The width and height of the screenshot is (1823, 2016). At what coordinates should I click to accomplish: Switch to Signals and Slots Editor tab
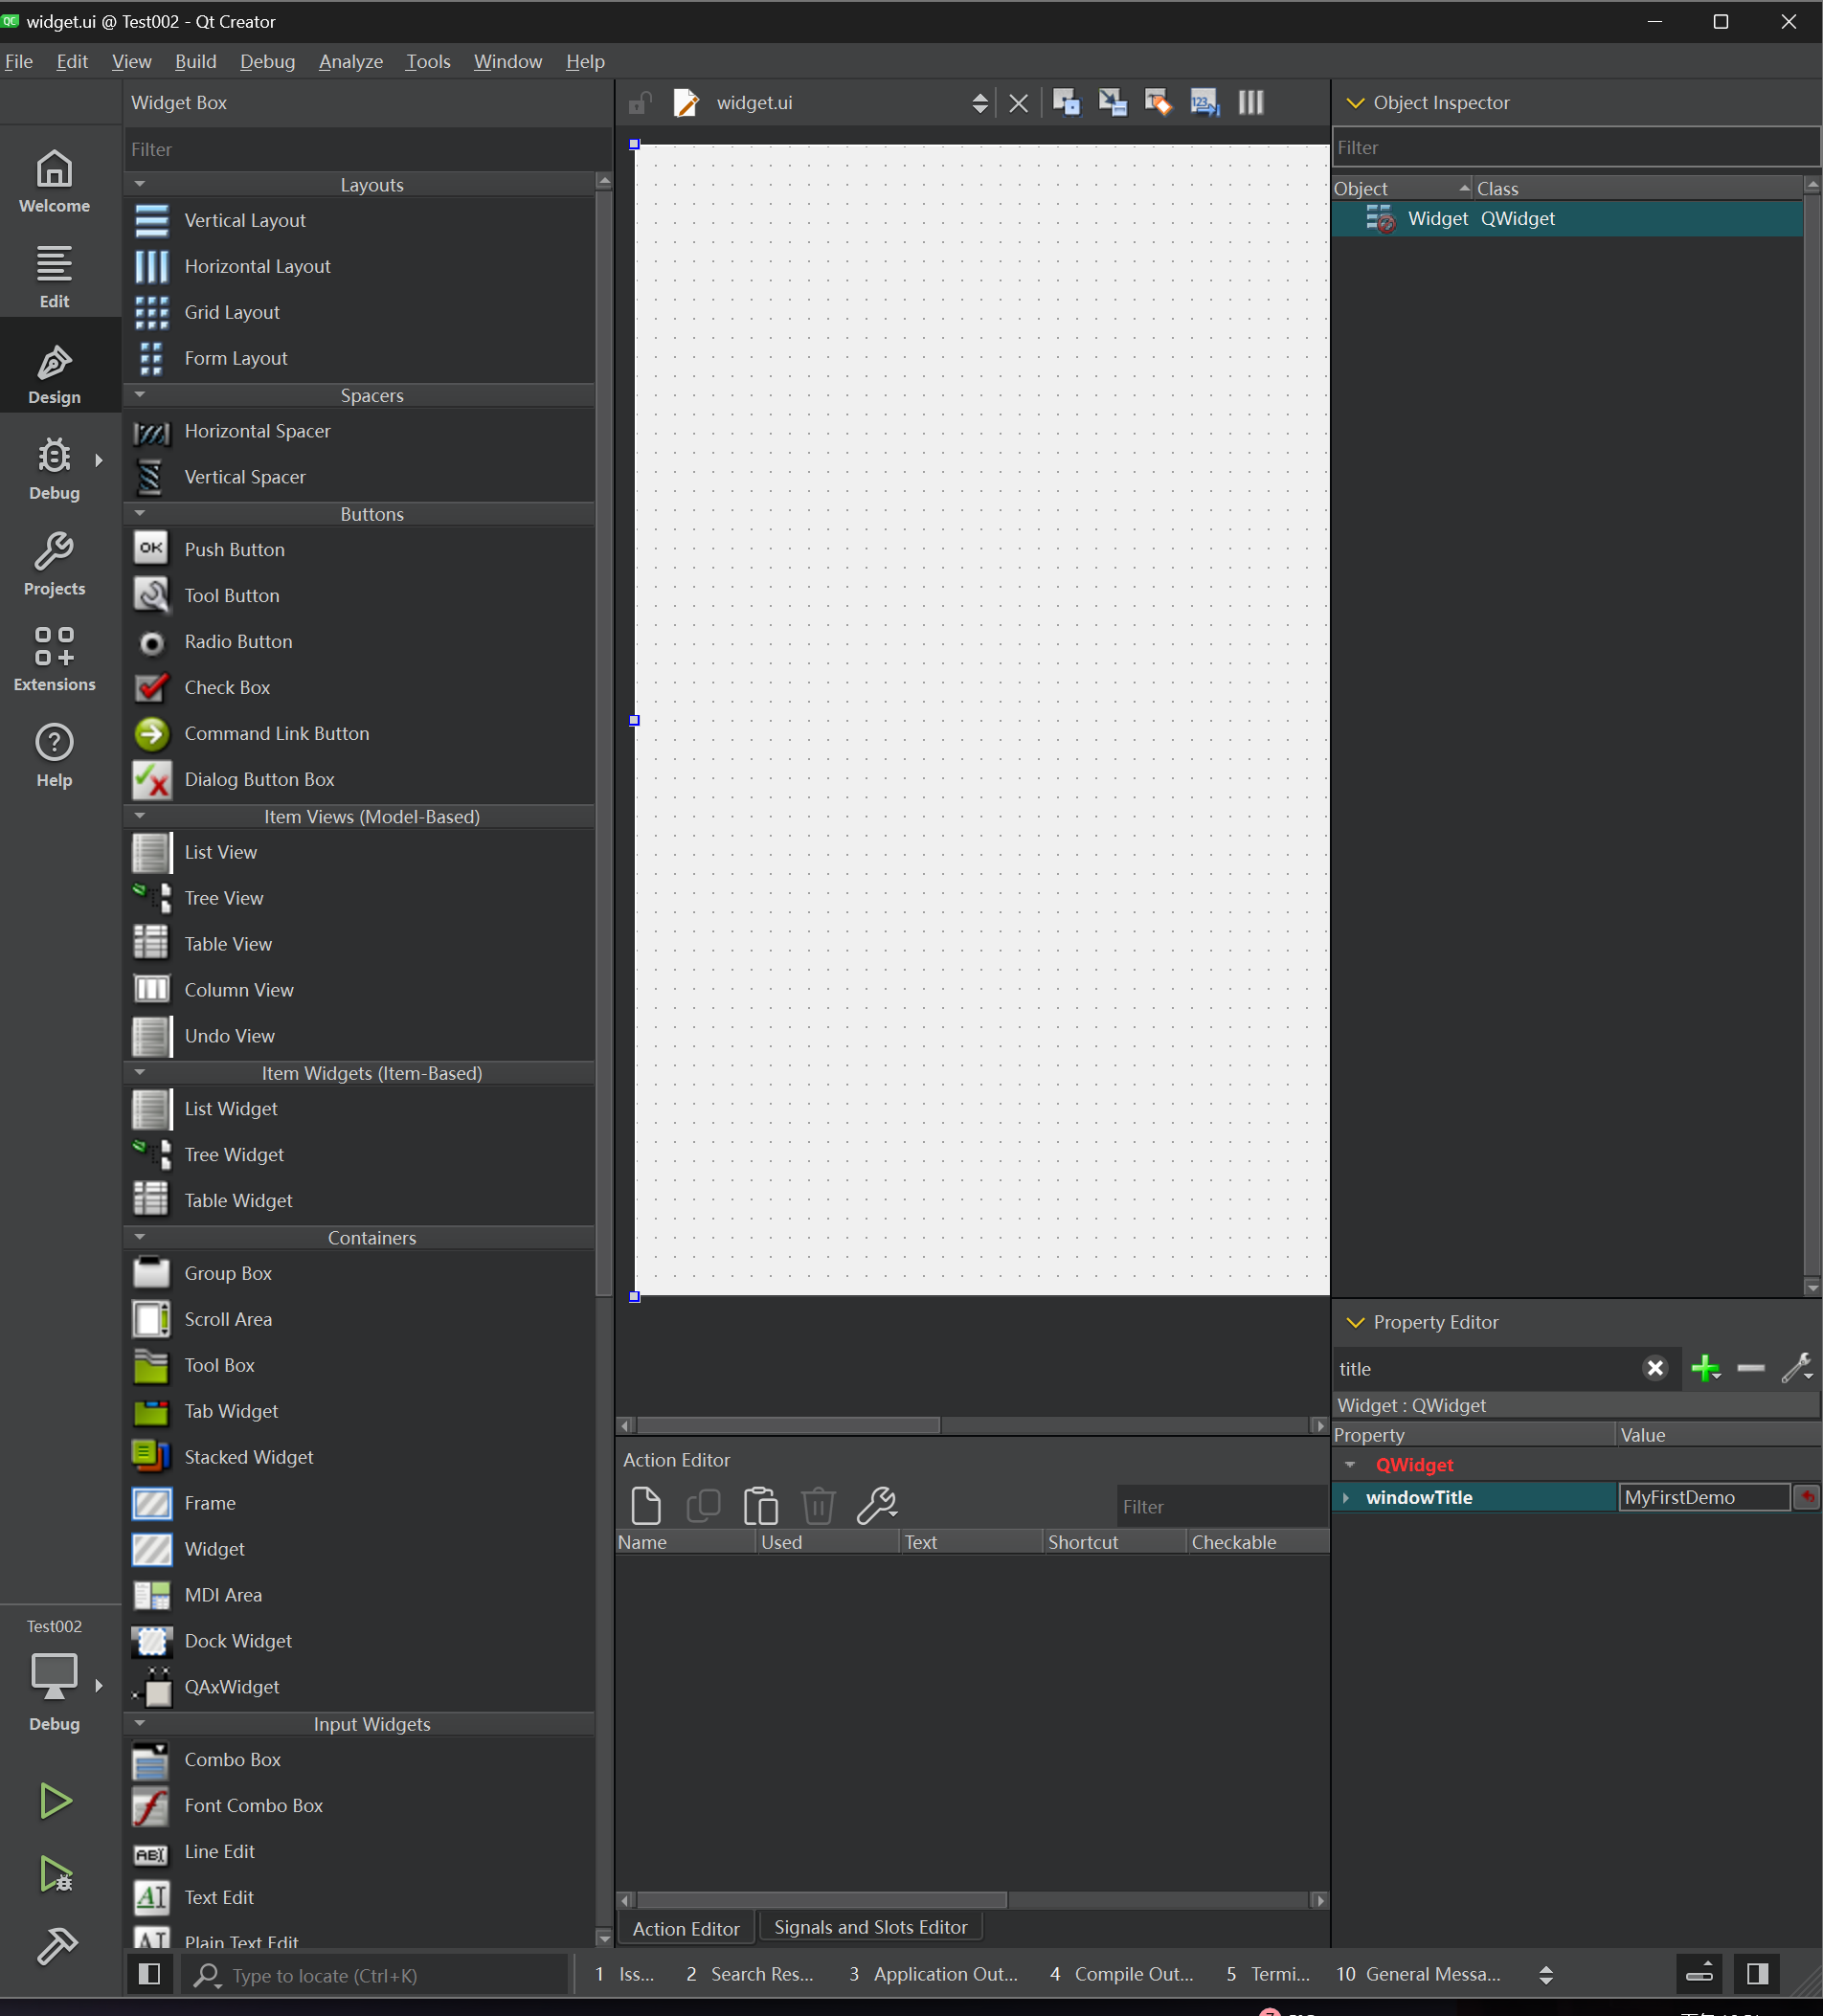(x=870, y=1927)
